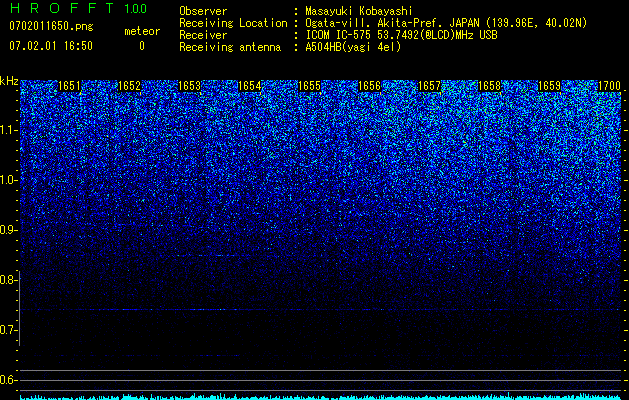Select observer name Masayuki Kobayashi
The width and height of the screenshot is (629, 400).
(x=359, y=11)
